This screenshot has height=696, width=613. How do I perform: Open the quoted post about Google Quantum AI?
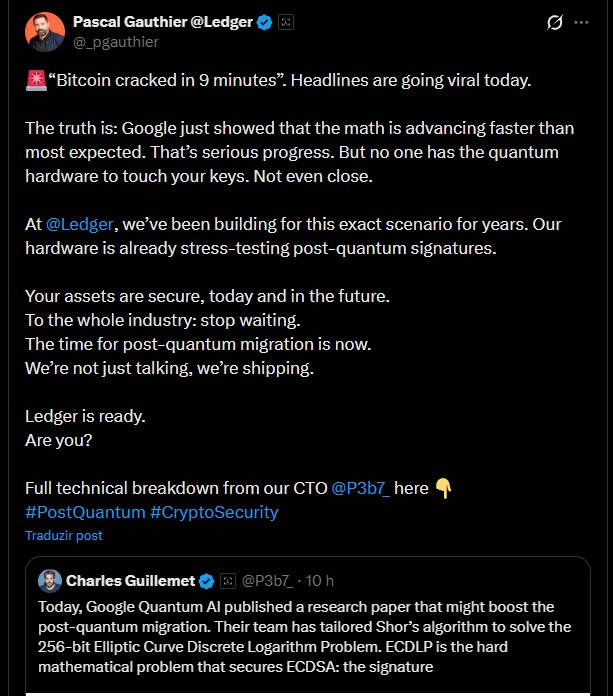click(305, 637)
